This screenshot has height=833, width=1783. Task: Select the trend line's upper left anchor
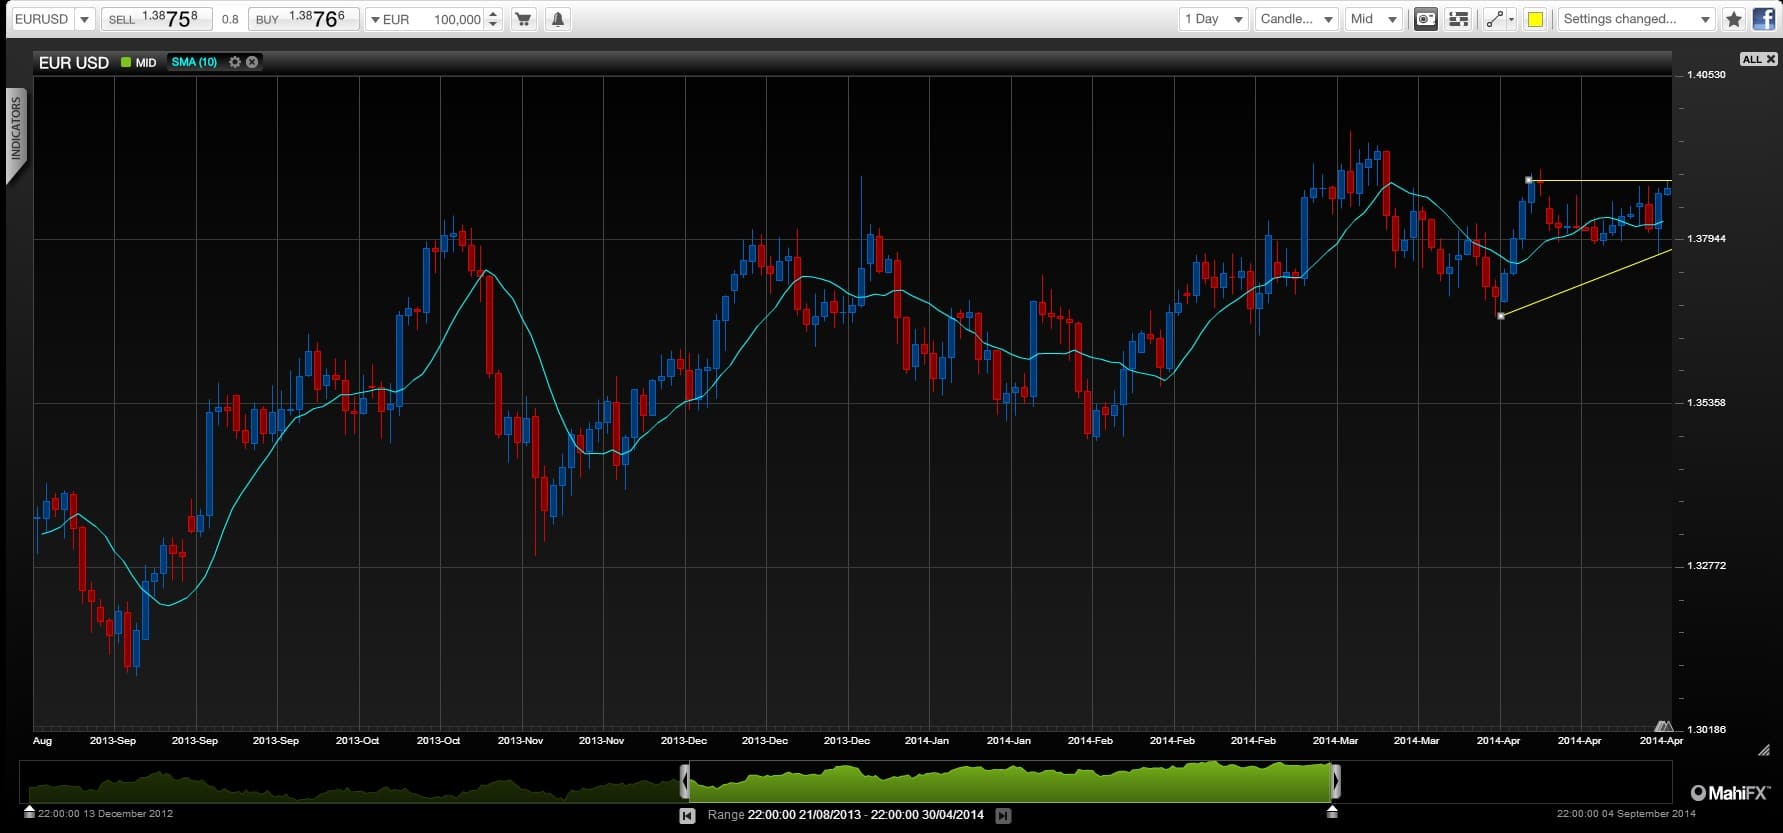[1528, 180]
